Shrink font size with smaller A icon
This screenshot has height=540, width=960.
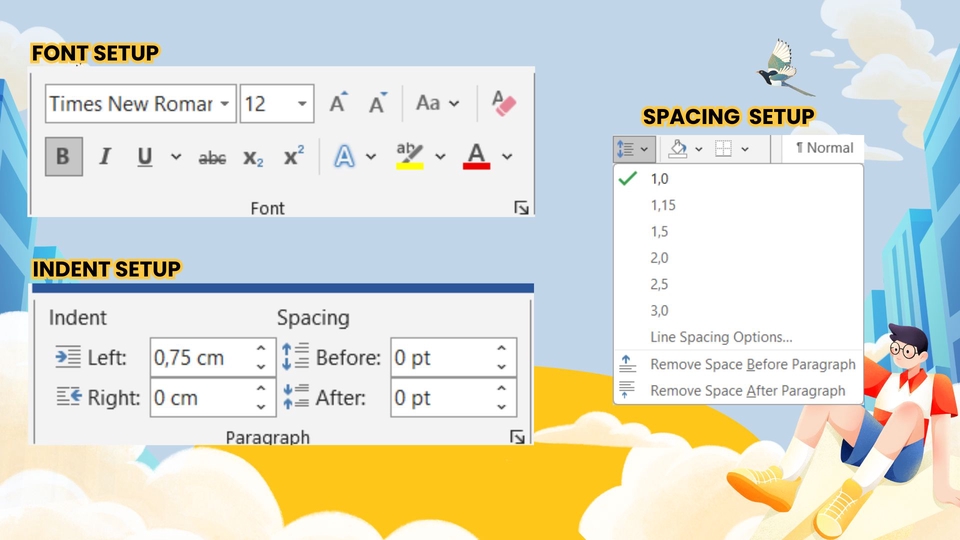[x=377, y=103]
